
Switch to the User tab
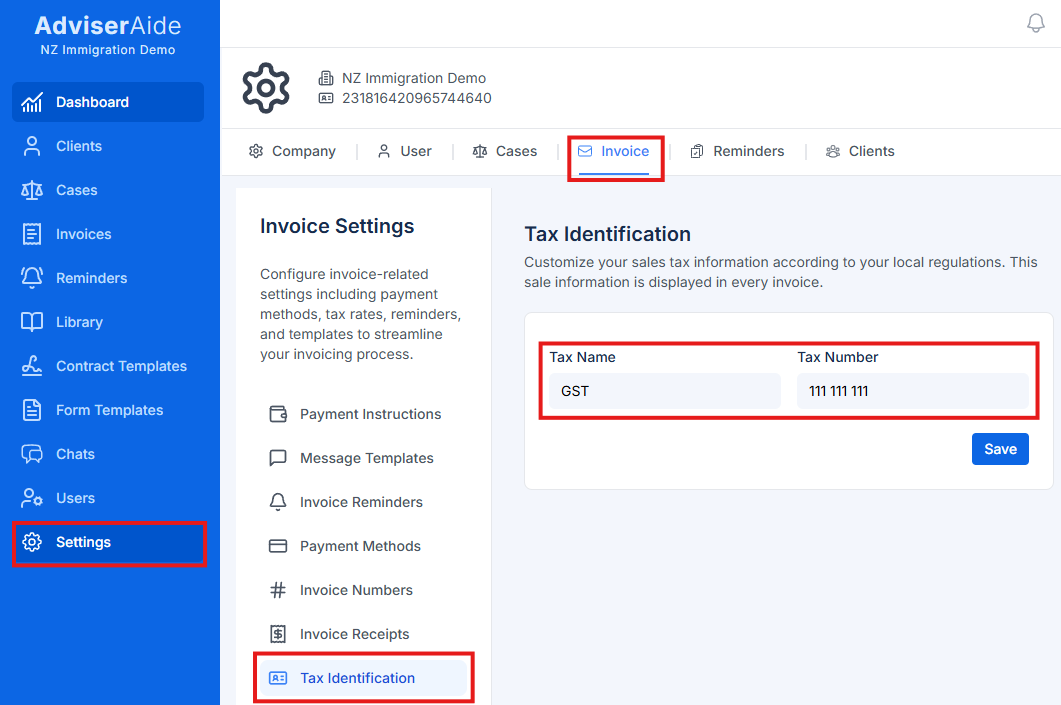tap(405, 151)
